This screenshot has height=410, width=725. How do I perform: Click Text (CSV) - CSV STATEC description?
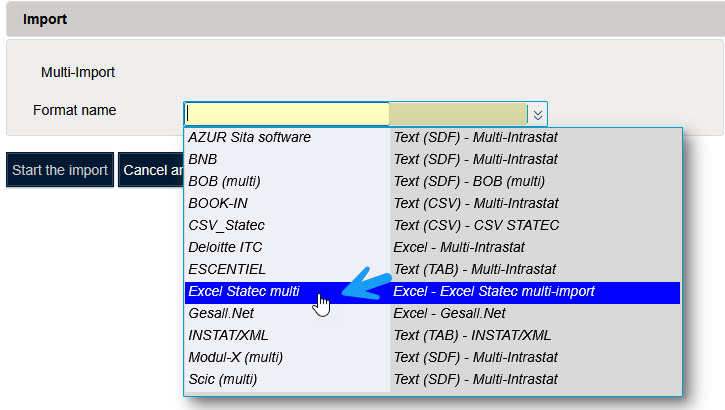[476, 225]
